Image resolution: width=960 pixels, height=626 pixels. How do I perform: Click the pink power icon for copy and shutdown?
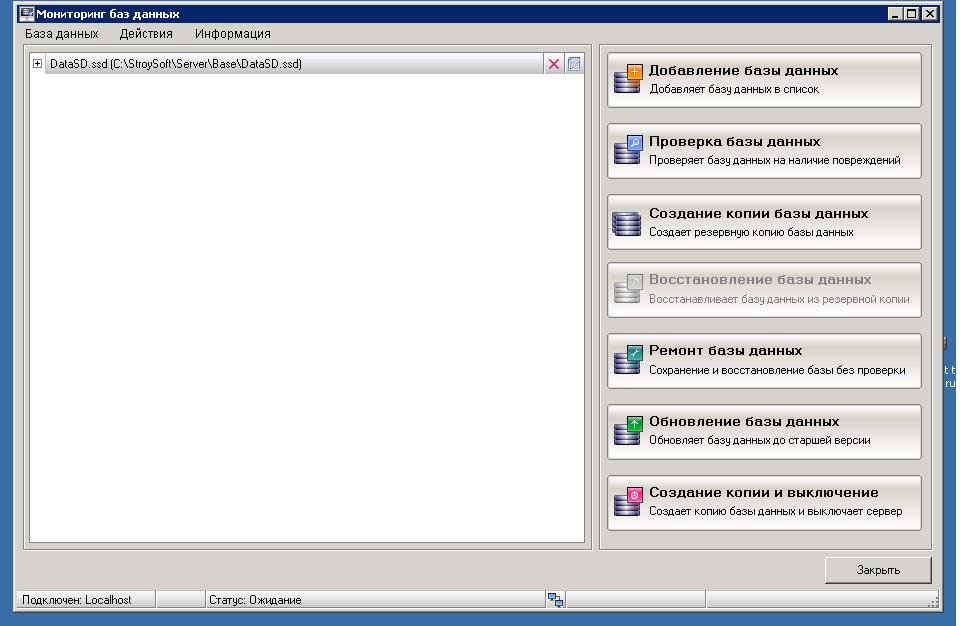click(627, 502)
